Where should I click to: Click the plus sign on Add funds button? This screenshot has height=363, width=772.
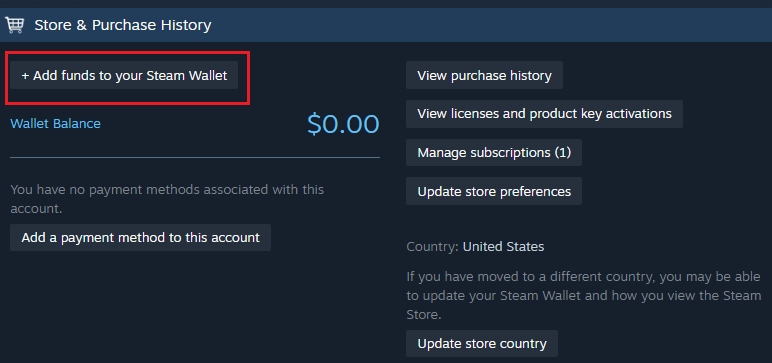point(25,76)
